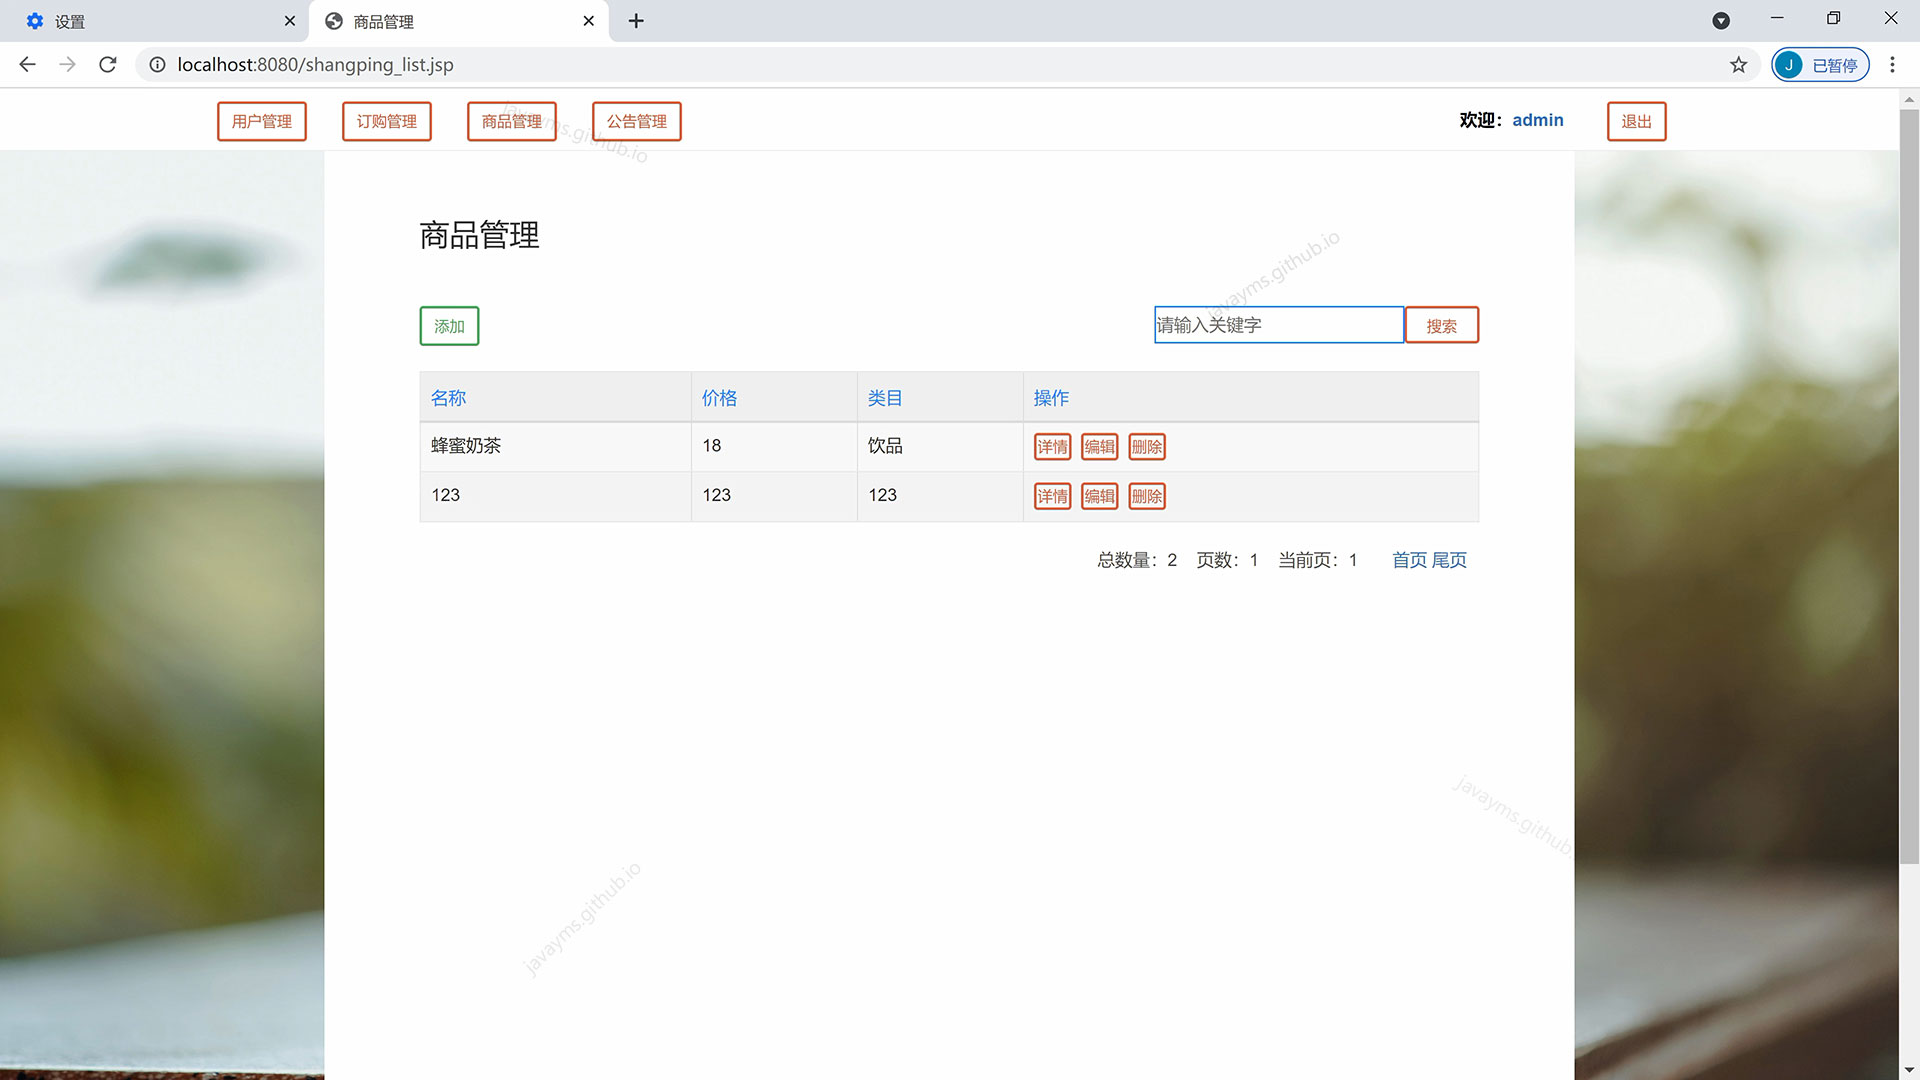
Task: View 详情 for product 123
Action: pyautogui.click(x=1053, y=496)
